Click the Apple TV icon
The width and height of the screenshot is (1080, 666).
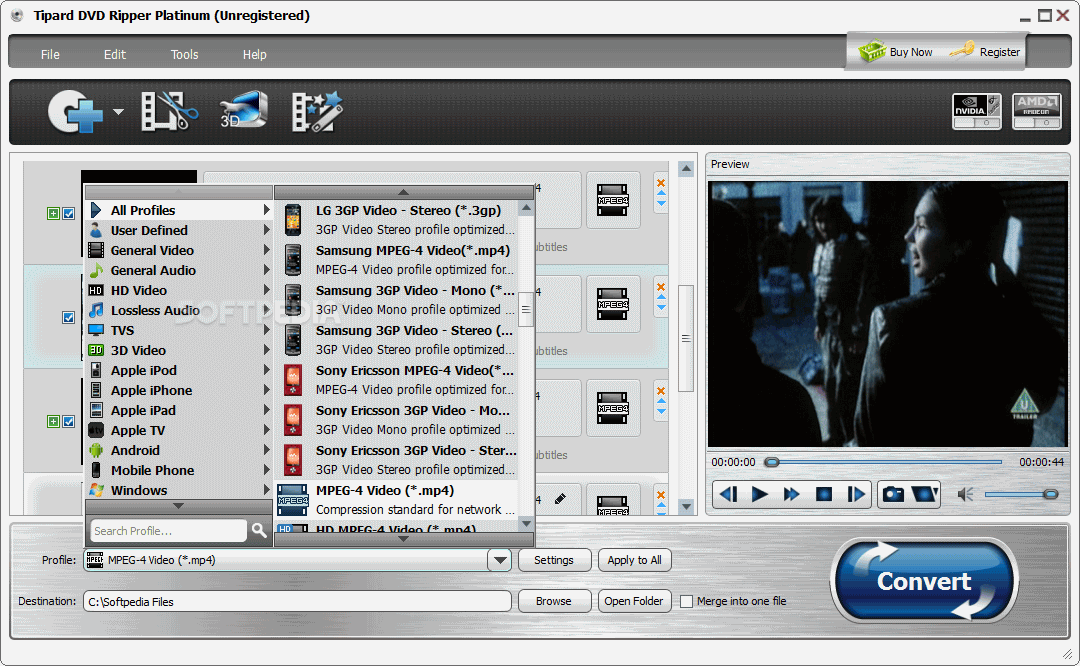click(x=96, y=430)
